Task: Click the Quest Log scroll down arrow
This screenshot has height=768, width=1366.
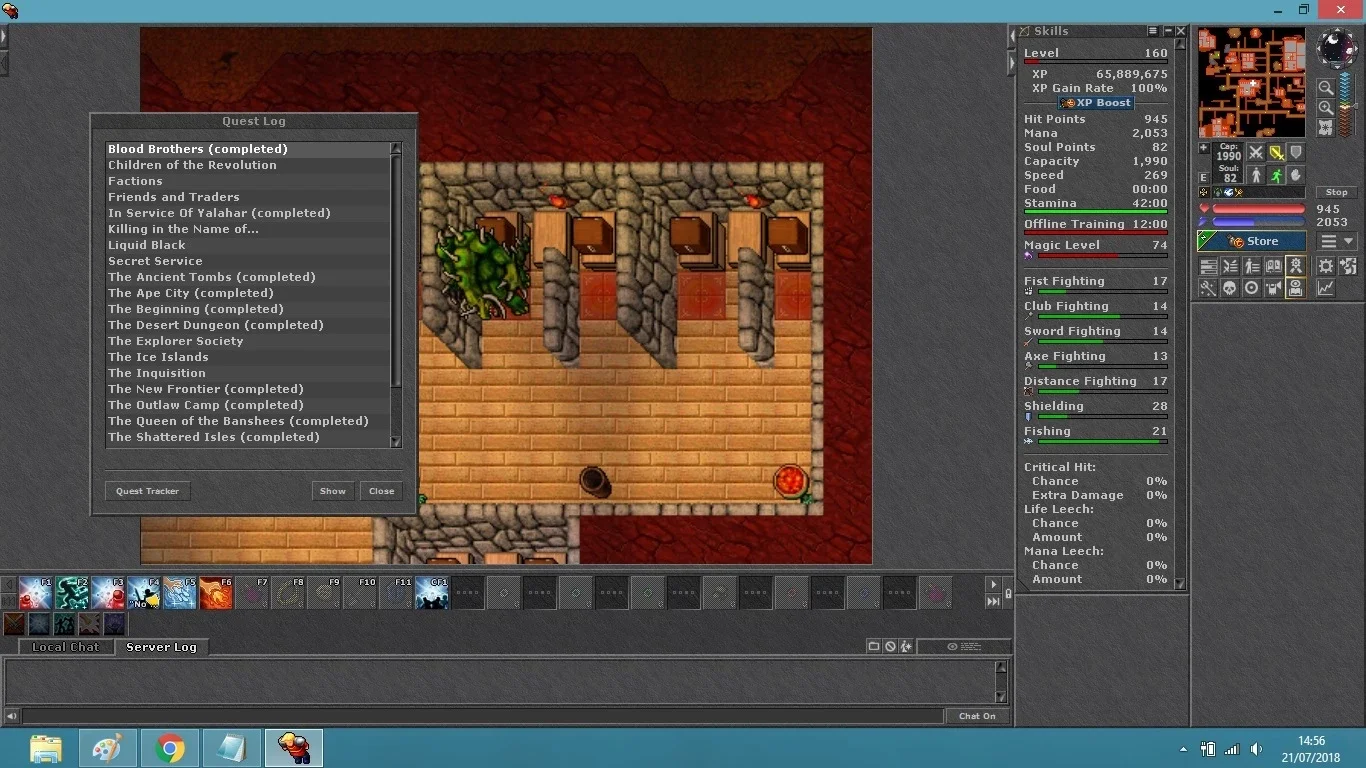Action: coord(396,441)
